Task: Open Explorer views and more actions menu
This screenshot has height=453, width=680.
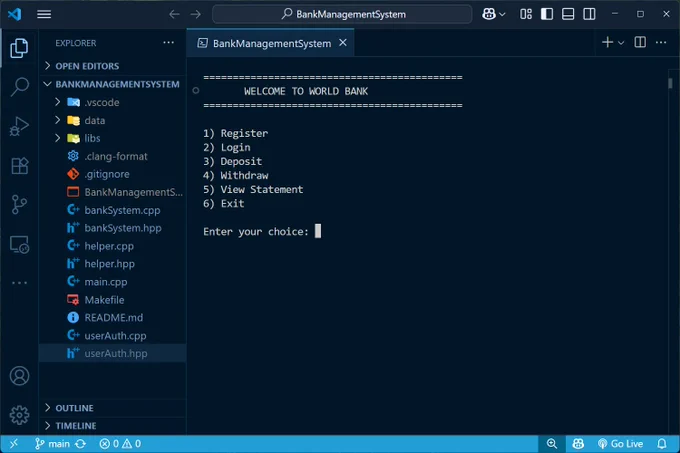Action: (x=169, y=42)
